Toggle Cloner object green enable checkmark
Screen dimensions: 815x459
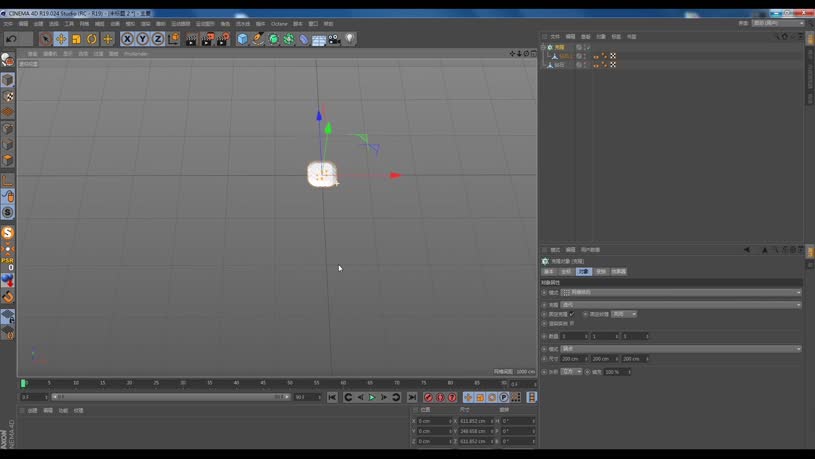click(x=588, y=47)
